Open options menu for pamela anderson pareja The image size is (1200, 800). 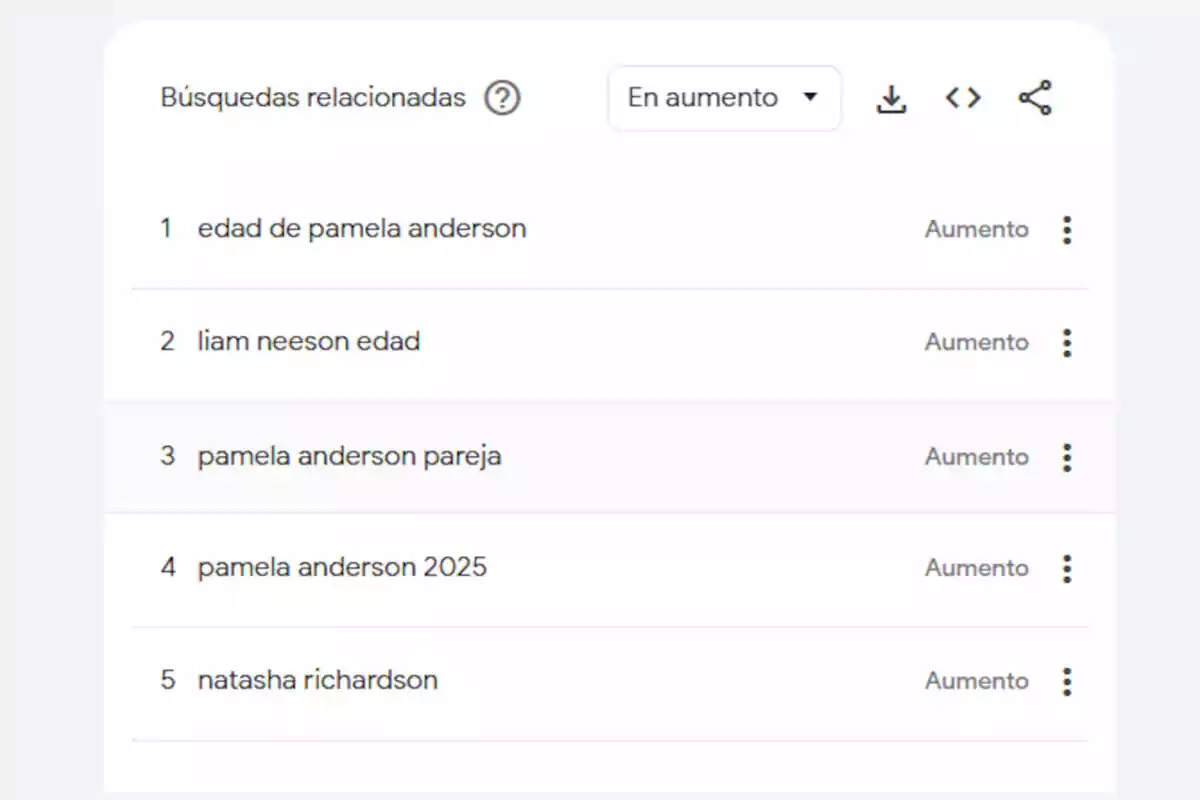(1067, 457)
